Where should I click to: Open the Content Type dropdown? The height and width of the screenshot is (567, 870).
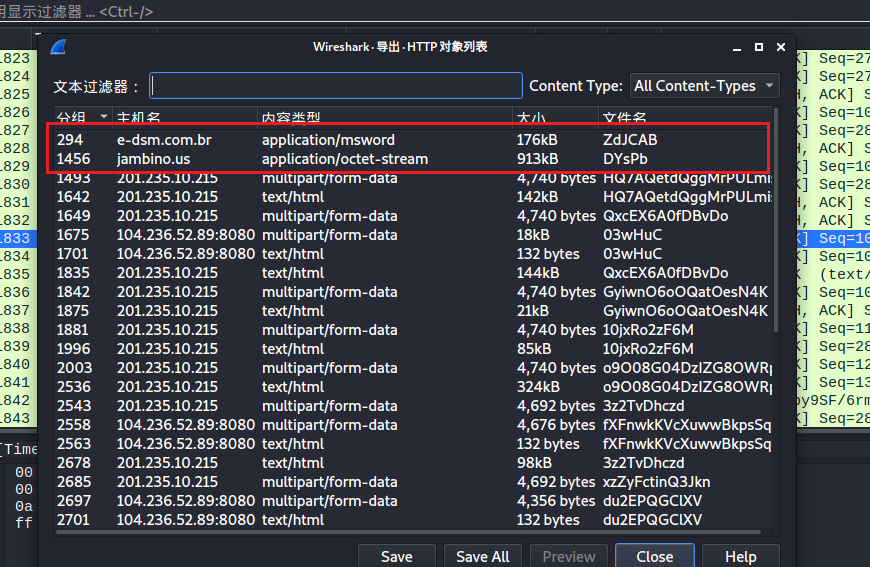704,86
